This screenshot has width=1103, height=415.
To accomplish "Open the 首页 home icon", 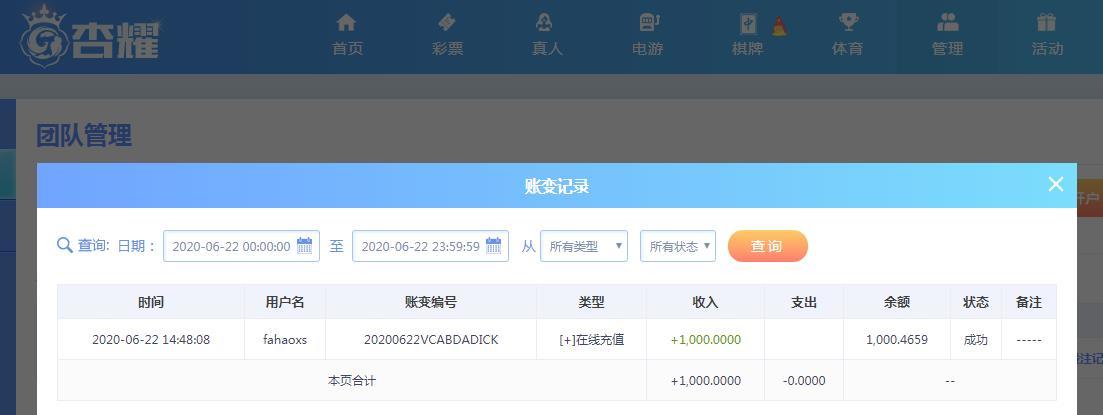I will click(x=346, y=23).
